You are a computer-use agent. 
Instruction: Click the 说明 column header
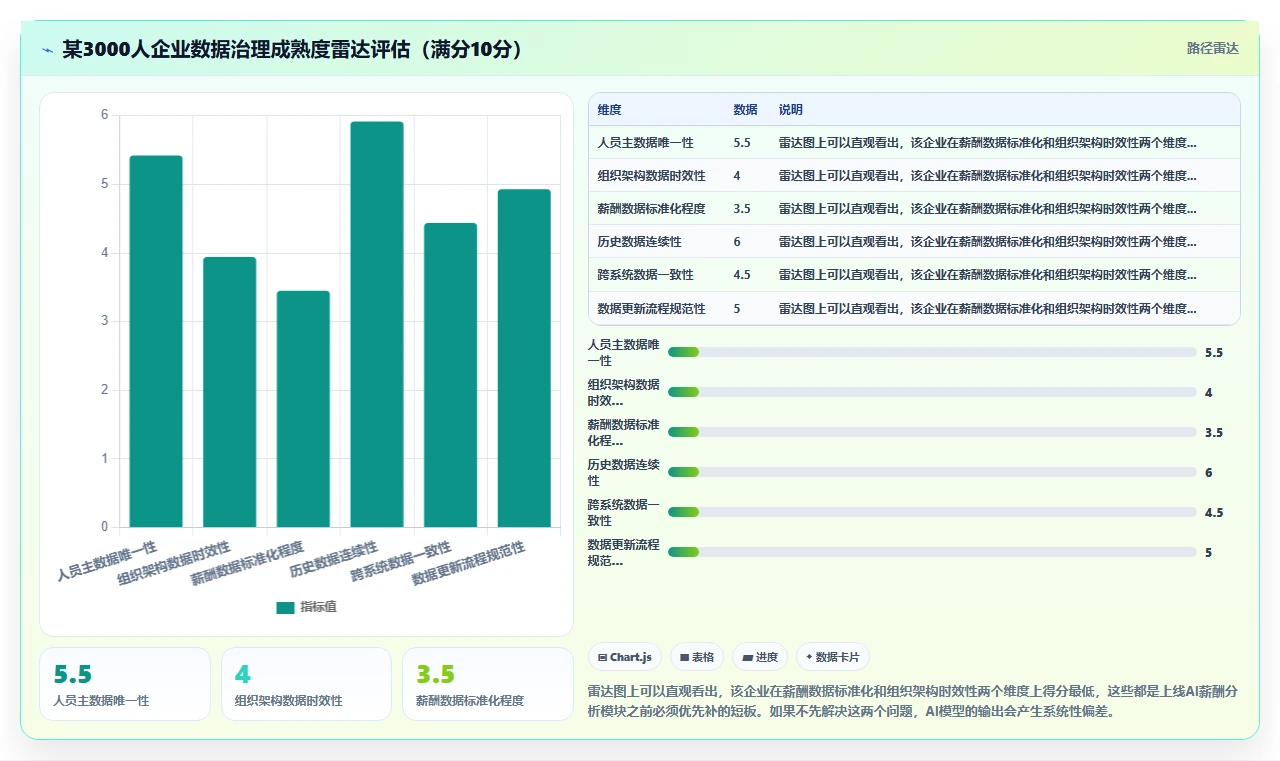click(791, 110)
